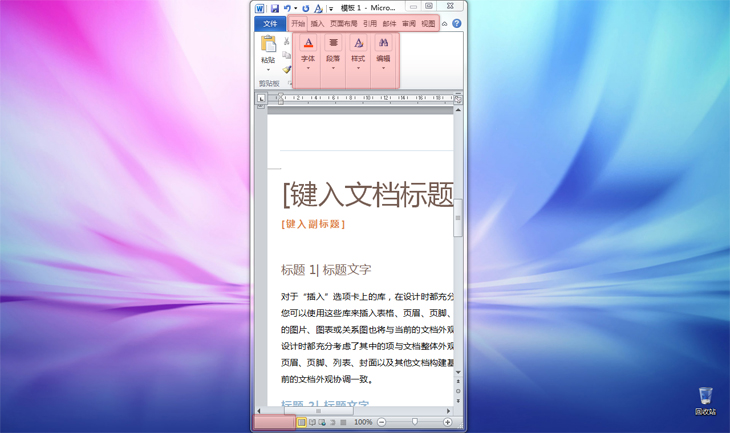The image size is (730, 433).
Task: Click the Format Painter brush icon
Action: point(287,70)
